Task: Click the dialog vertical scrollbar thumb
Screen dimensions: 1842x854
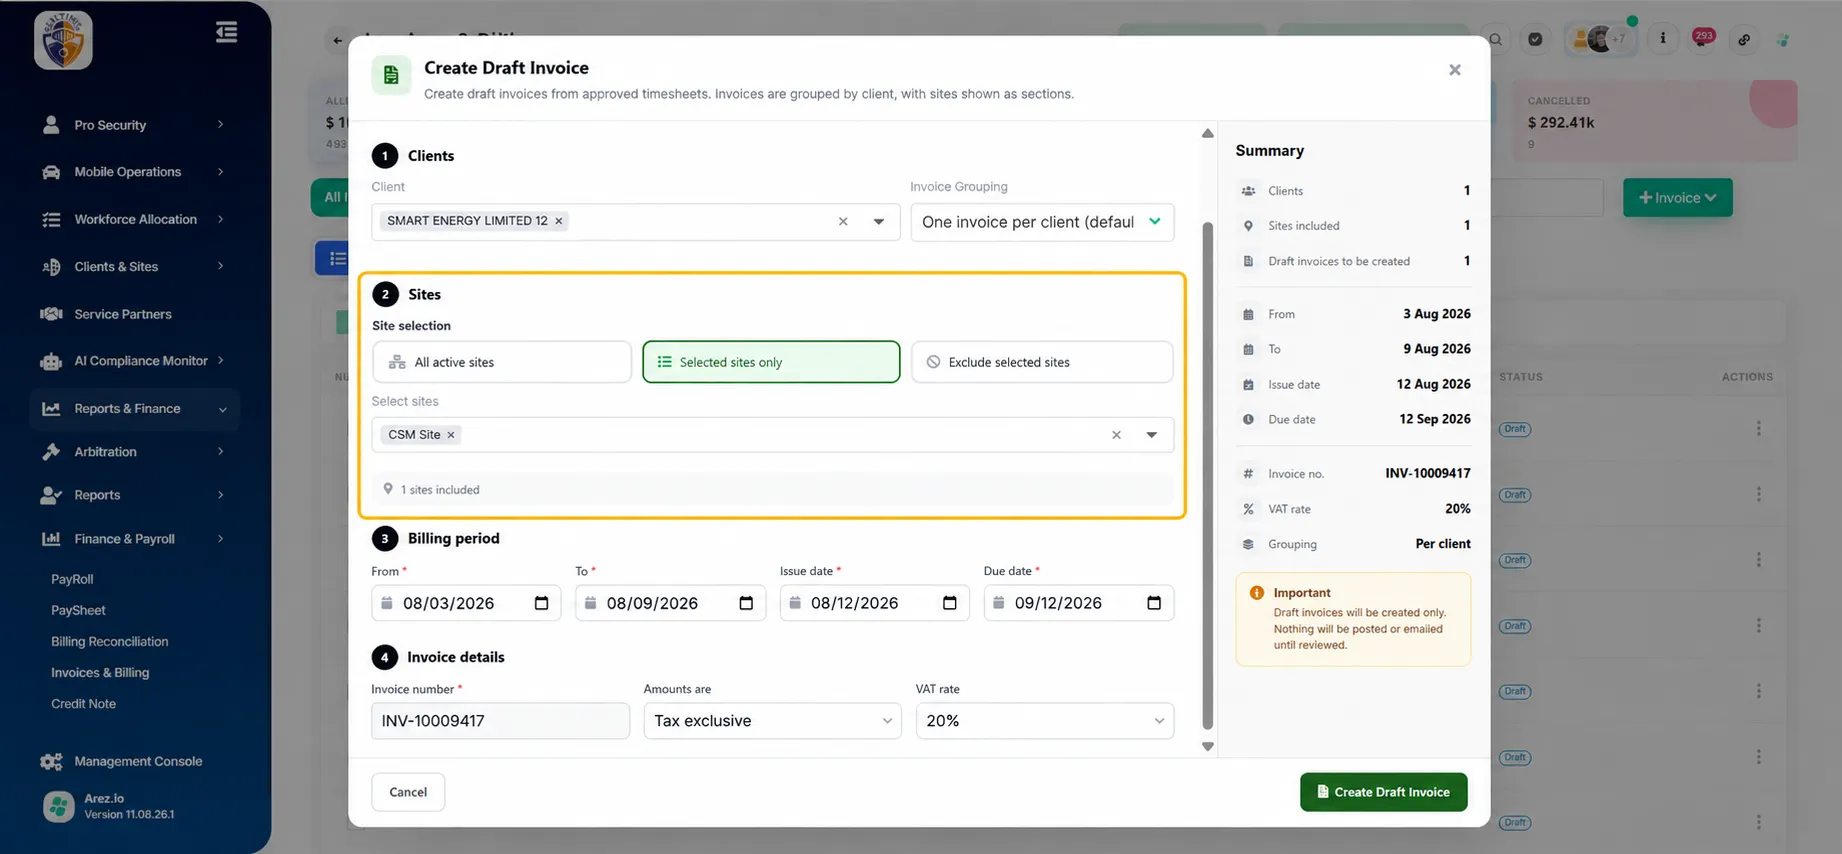Action: point(1208,475)
